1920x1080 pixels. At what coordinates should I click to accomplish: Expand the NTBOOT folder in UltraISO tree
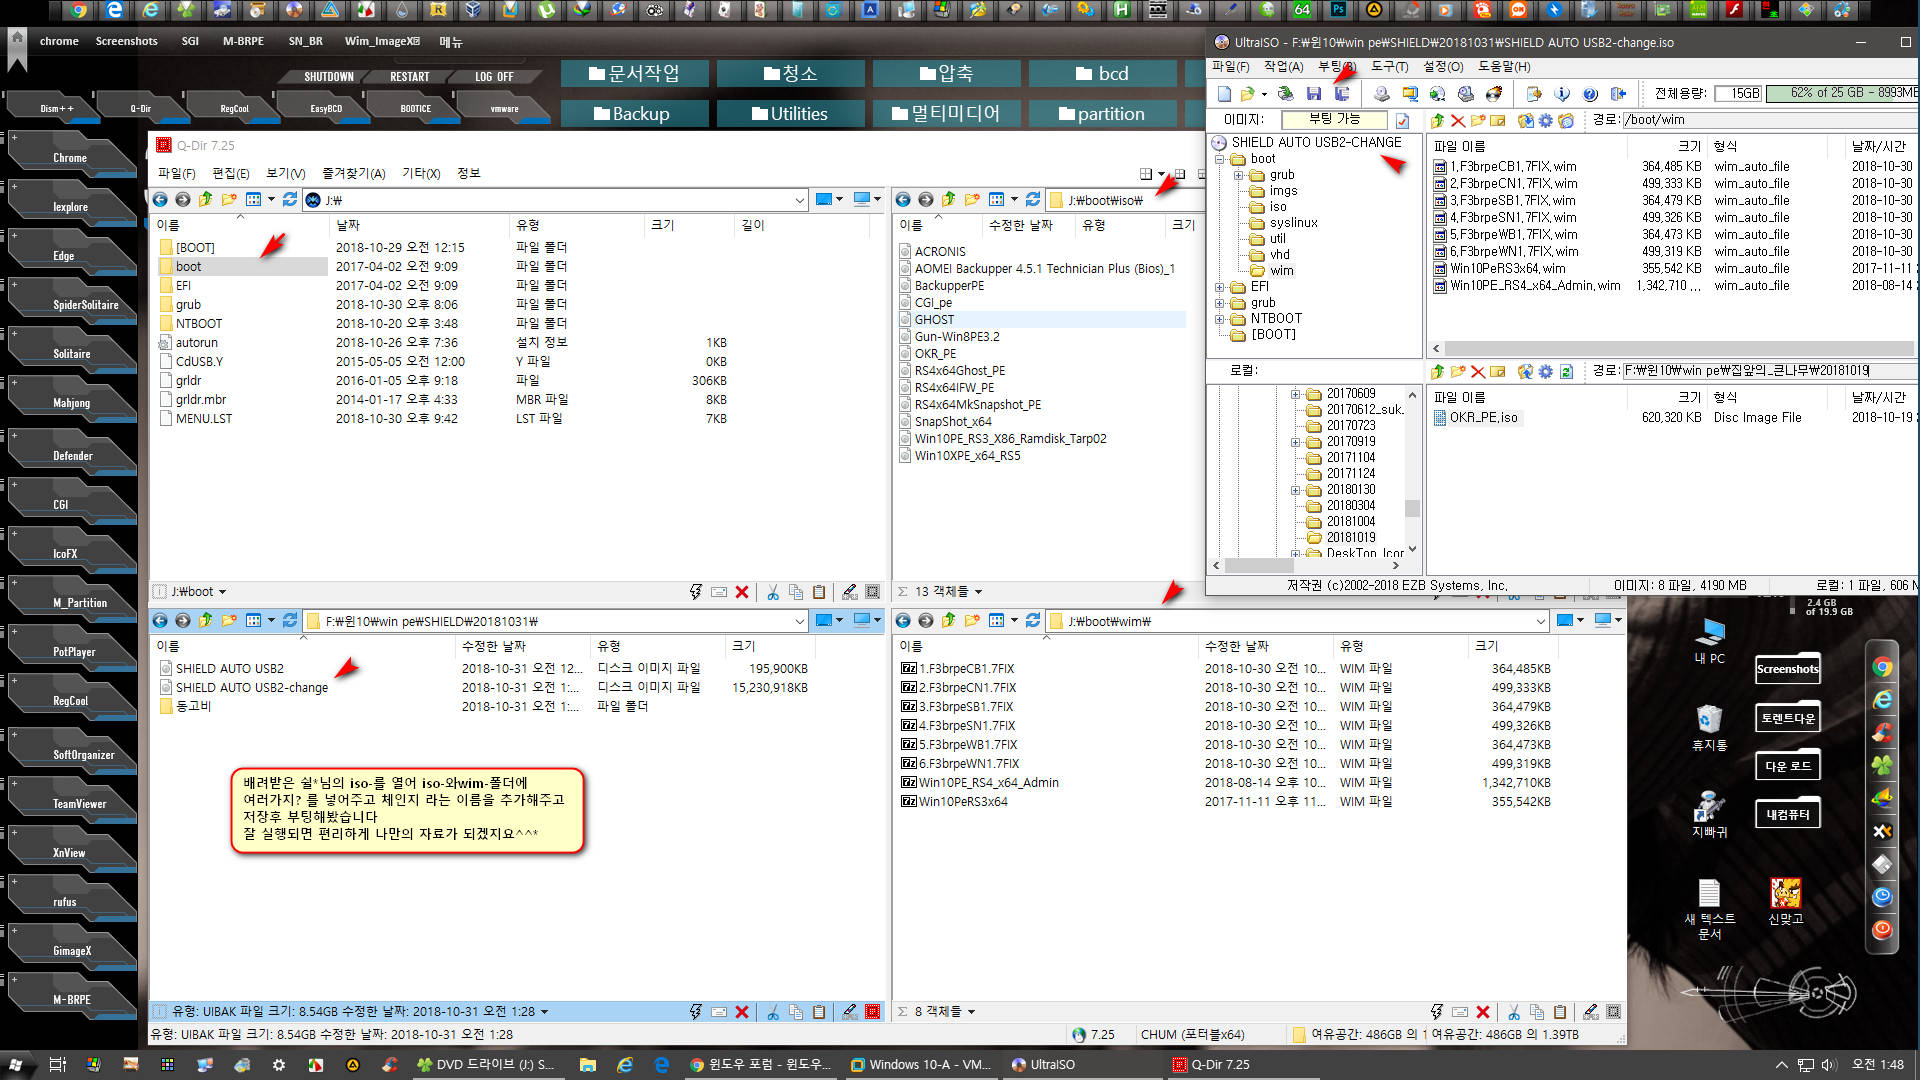[x=1220, y=318]
